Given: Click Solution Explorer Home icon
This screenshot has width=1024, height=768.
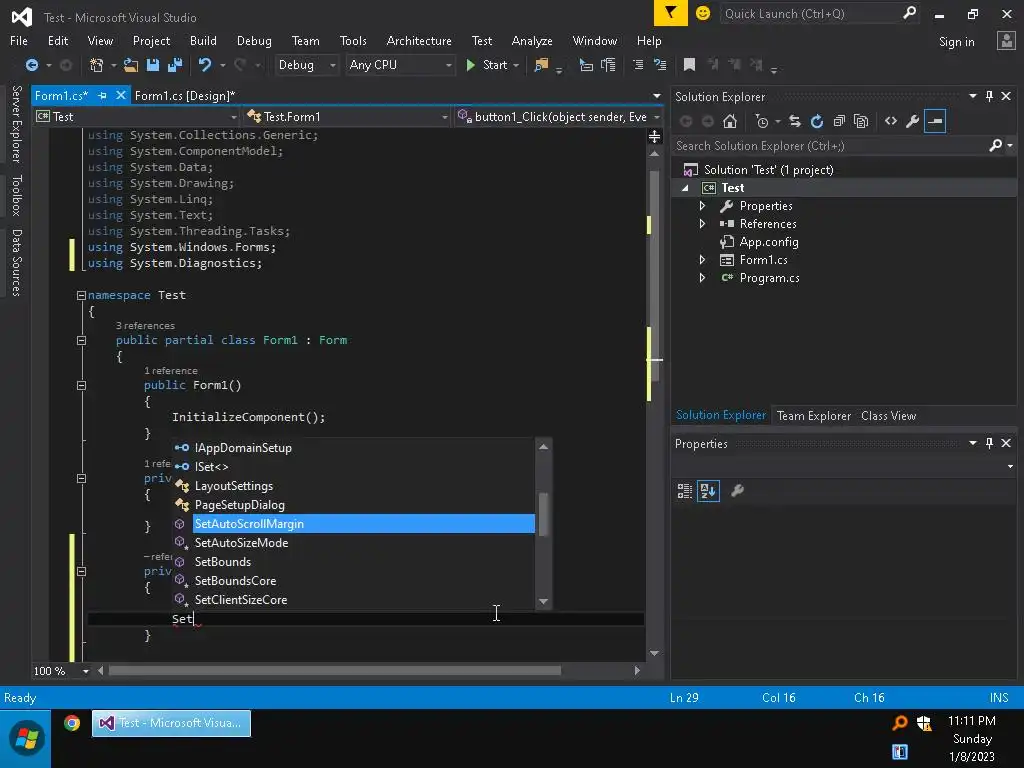Looking at the screenshot, I should 730,121.
